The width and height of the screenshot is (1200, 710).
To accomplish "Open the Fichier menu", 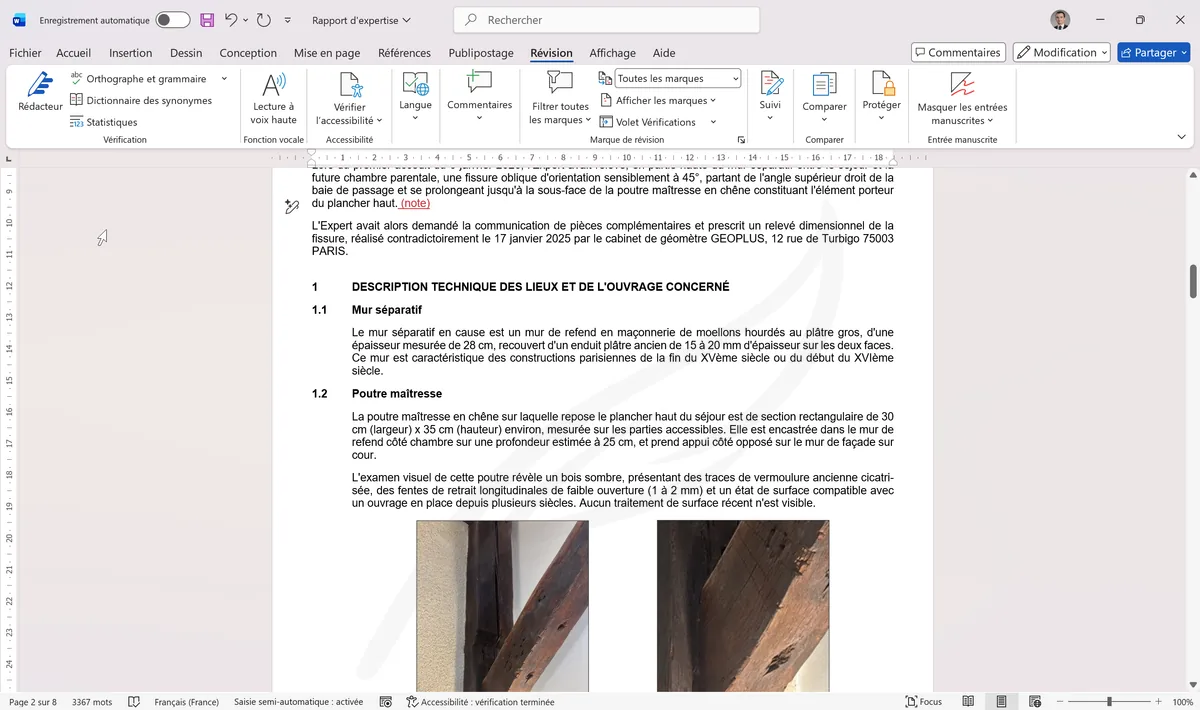I will tap(24, 53).
